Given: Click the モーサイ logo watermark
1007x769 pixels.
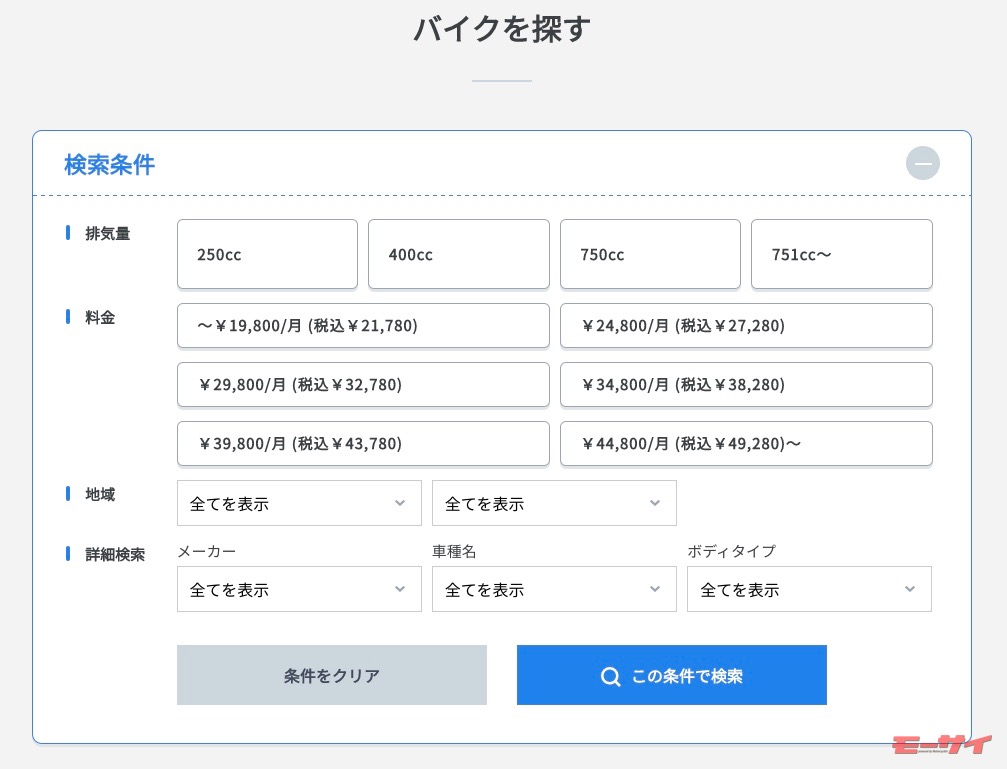Looking at the screenshot, I should click(x=940, y=745).
